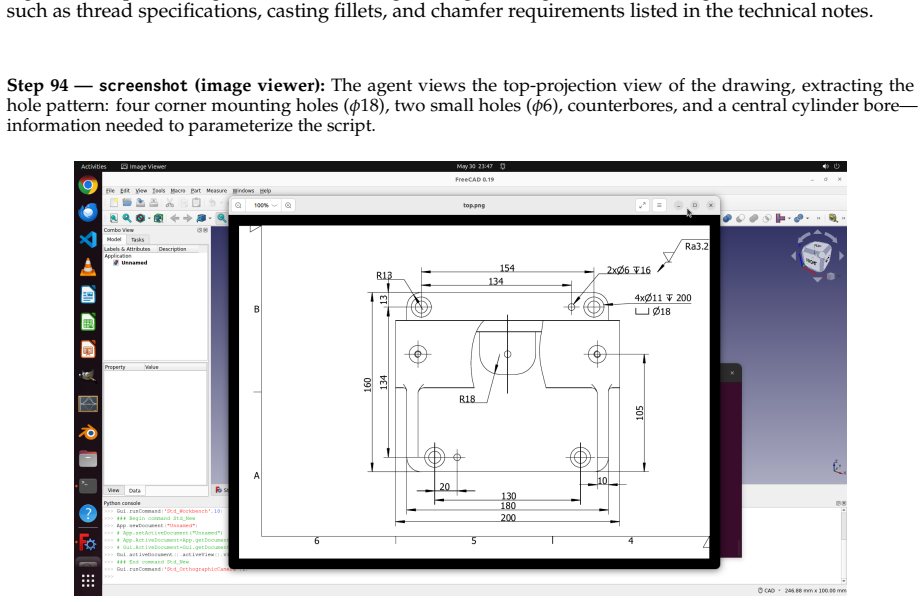Zoom in in the image viewer

point(288,206)
